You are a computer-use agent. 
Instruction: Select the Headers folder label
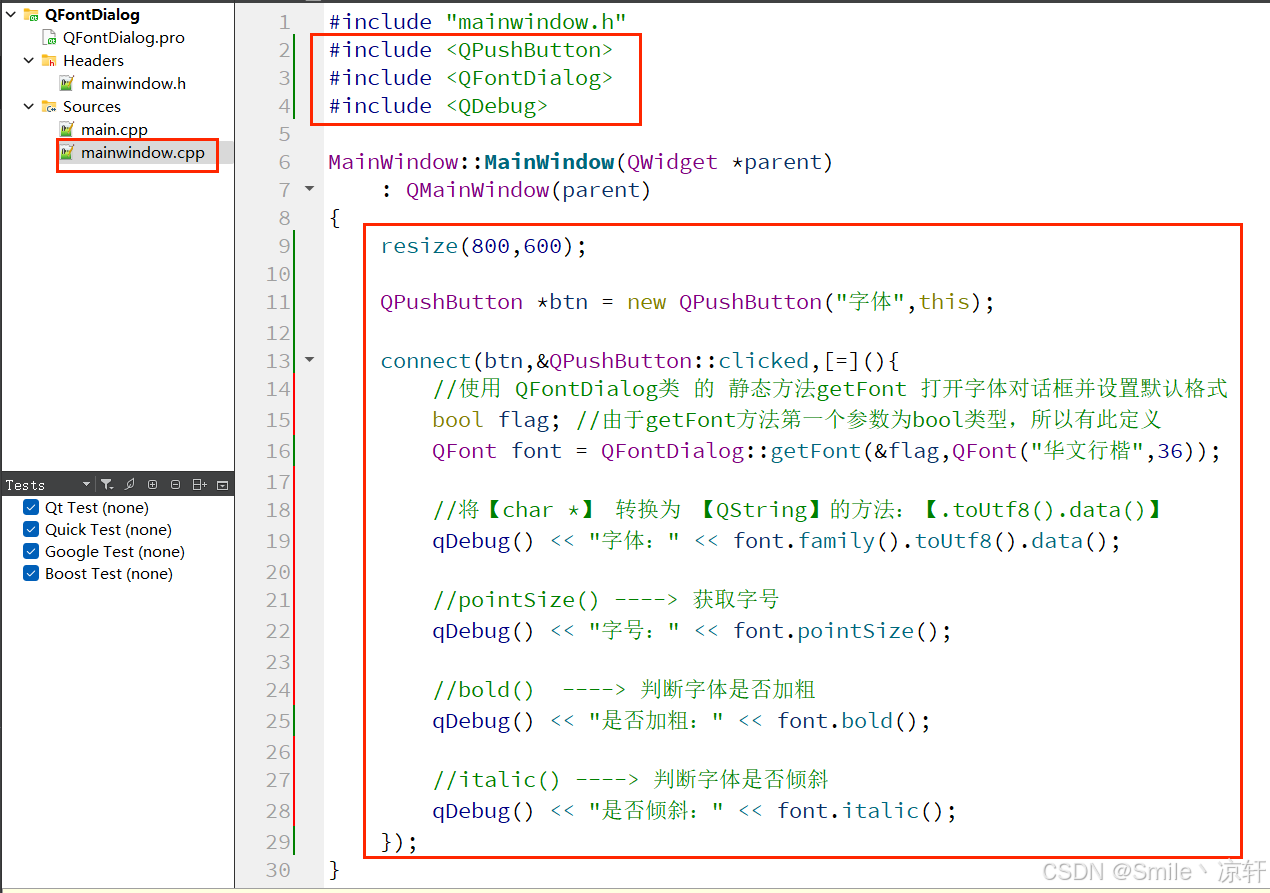[93, 61]
